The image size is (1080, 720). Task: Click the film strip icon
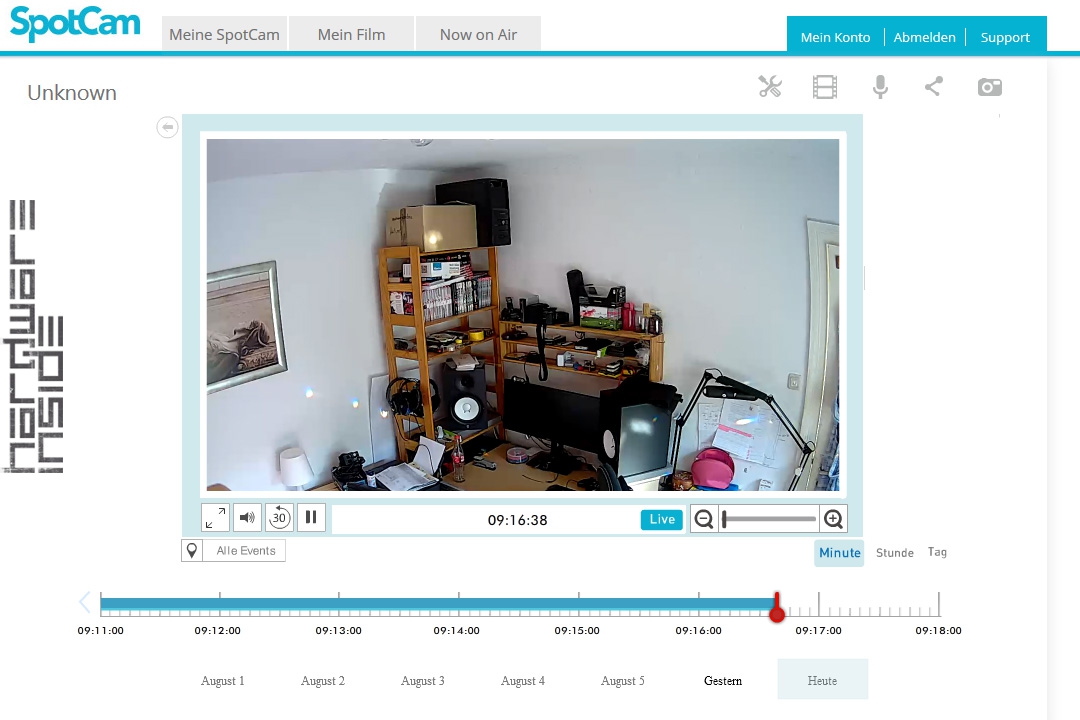coord(825,87)
